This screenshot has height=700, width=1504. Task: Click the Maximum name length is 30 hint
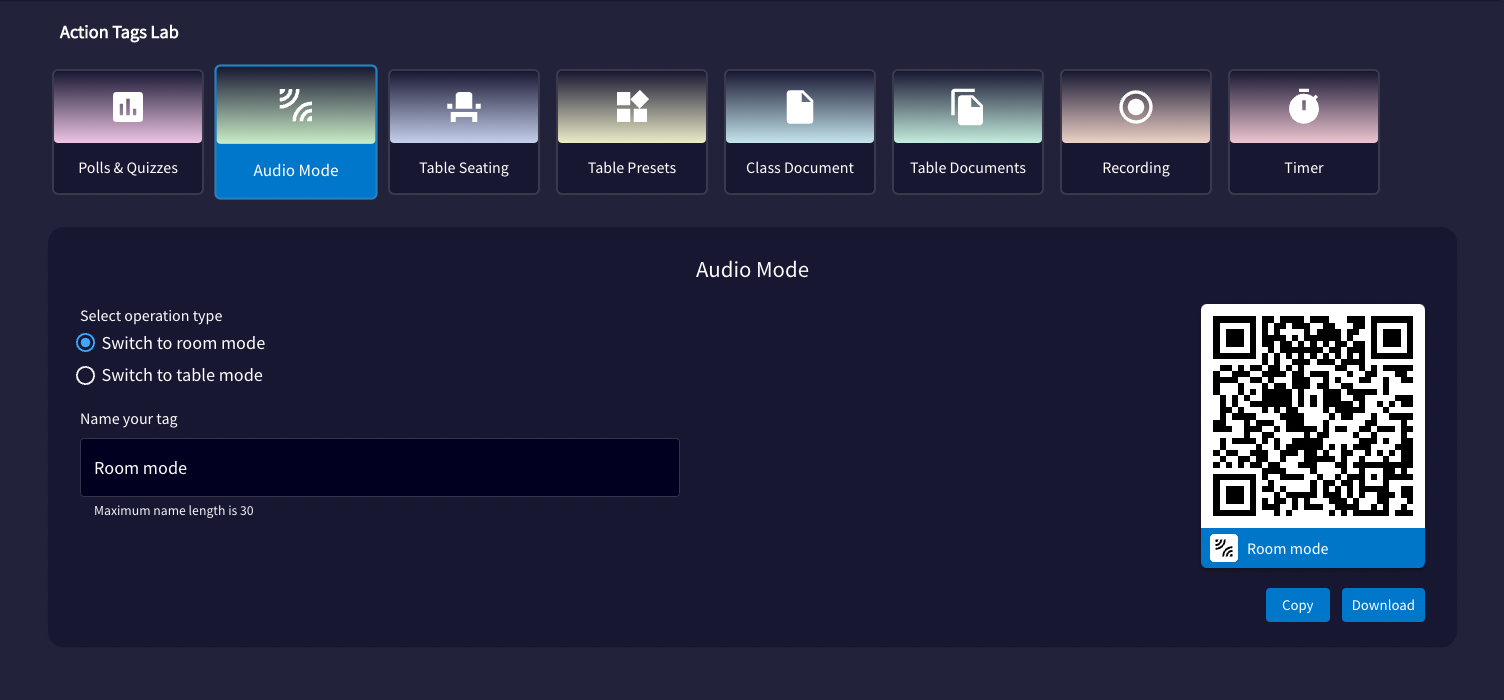(x=174, y=510)
